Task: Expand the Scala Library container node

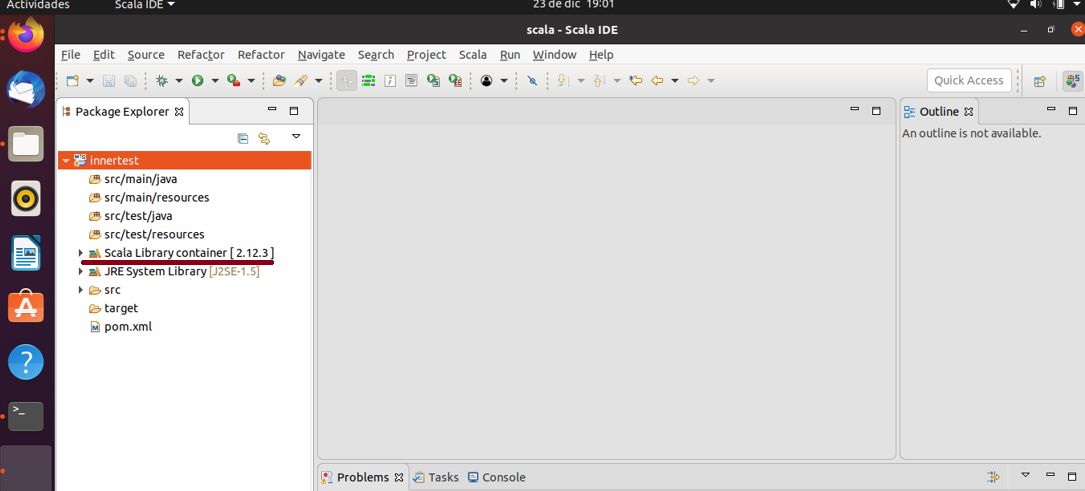Action: pyautogui.click(x=80, y=253)
